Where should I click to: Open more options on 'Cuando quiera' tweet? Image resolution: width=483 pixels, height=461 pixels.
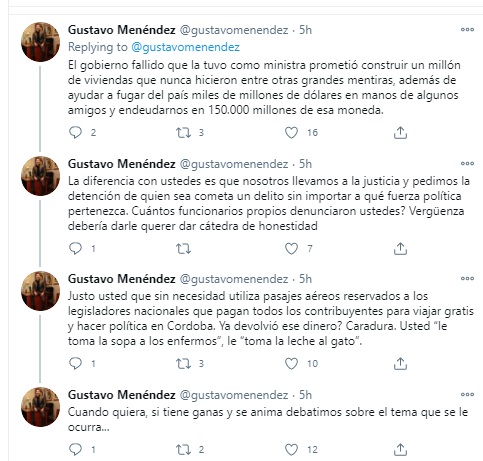coord(467,394)
